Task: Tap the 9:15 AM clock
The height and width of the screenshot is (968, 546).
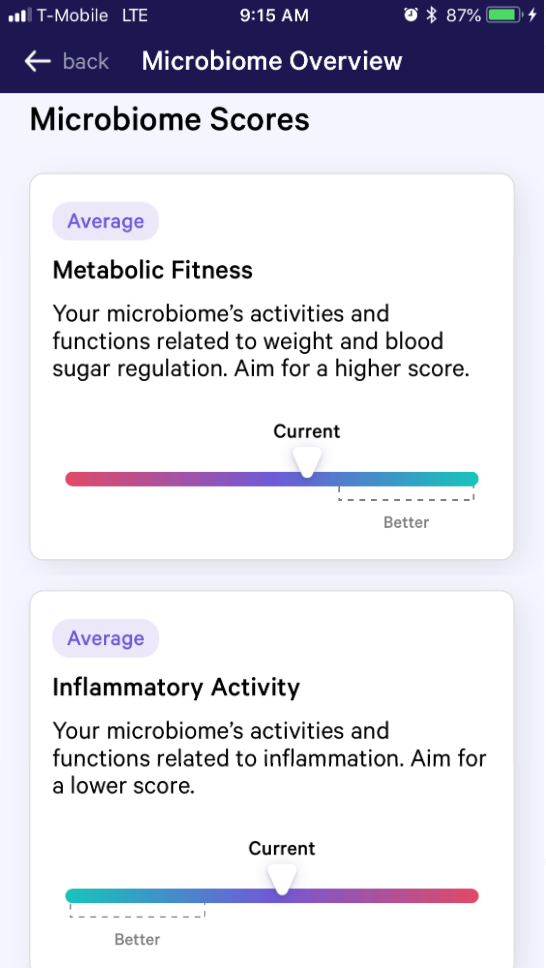Action: click(274, 15)
